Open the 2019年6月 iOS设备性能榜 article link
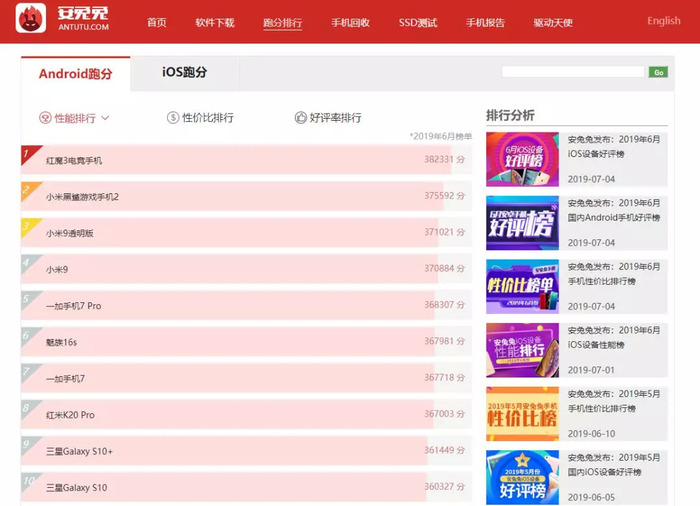Viewport: 700px width, 506px height. pos(614,338)
